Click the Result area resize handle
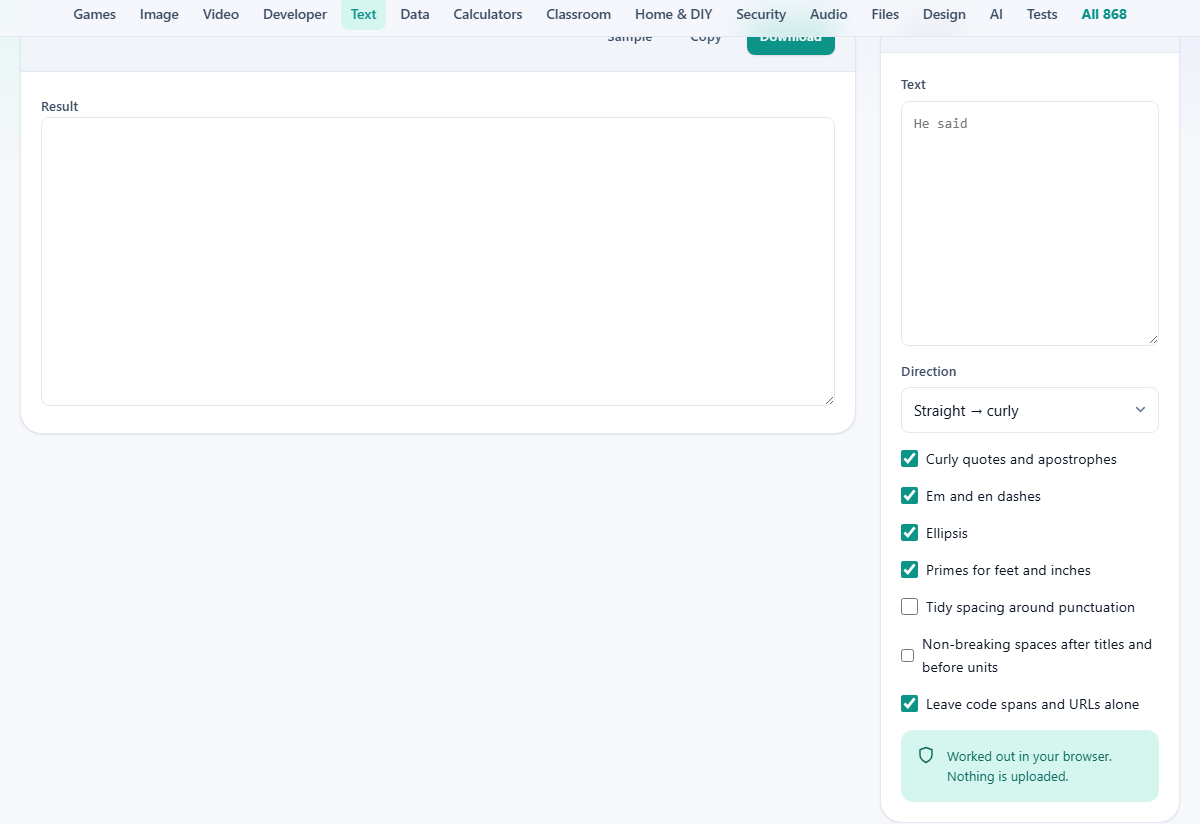Screen dimensions: 1200x824 tap(829, 400)
